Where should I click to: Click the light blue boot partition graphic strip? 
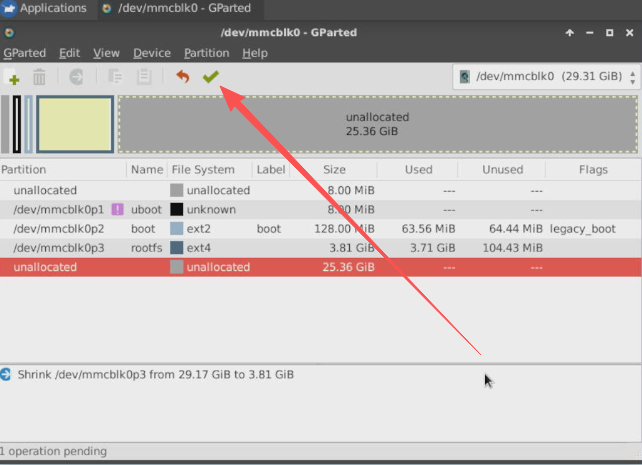pos(28,124)
